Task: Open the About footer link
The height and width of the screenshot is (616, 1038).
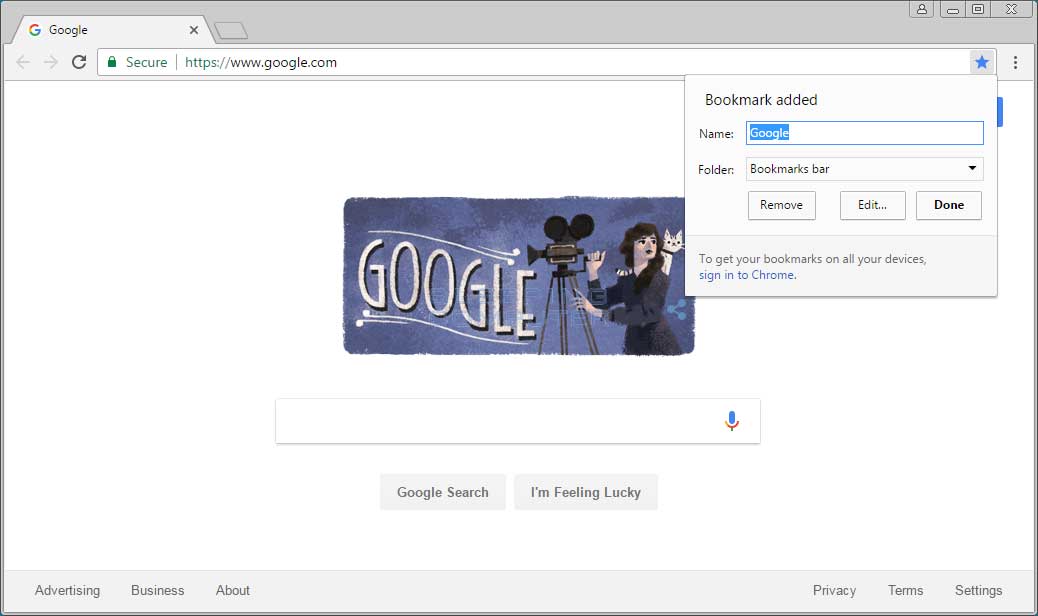Action: (232, 590)
